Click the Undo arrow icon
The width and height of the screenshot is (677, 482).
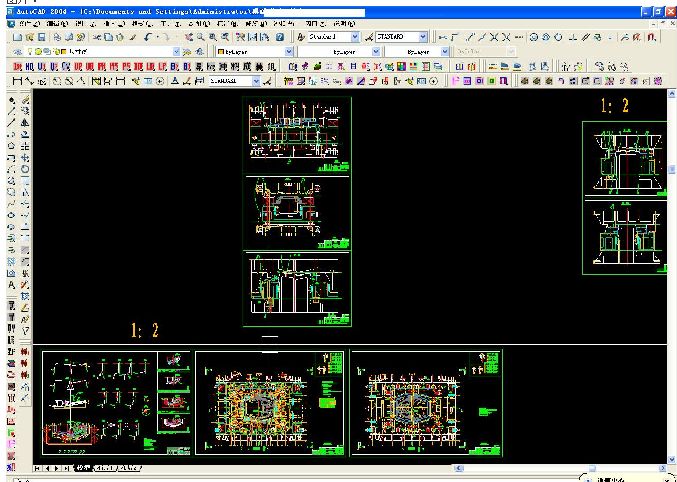point(148,38)
